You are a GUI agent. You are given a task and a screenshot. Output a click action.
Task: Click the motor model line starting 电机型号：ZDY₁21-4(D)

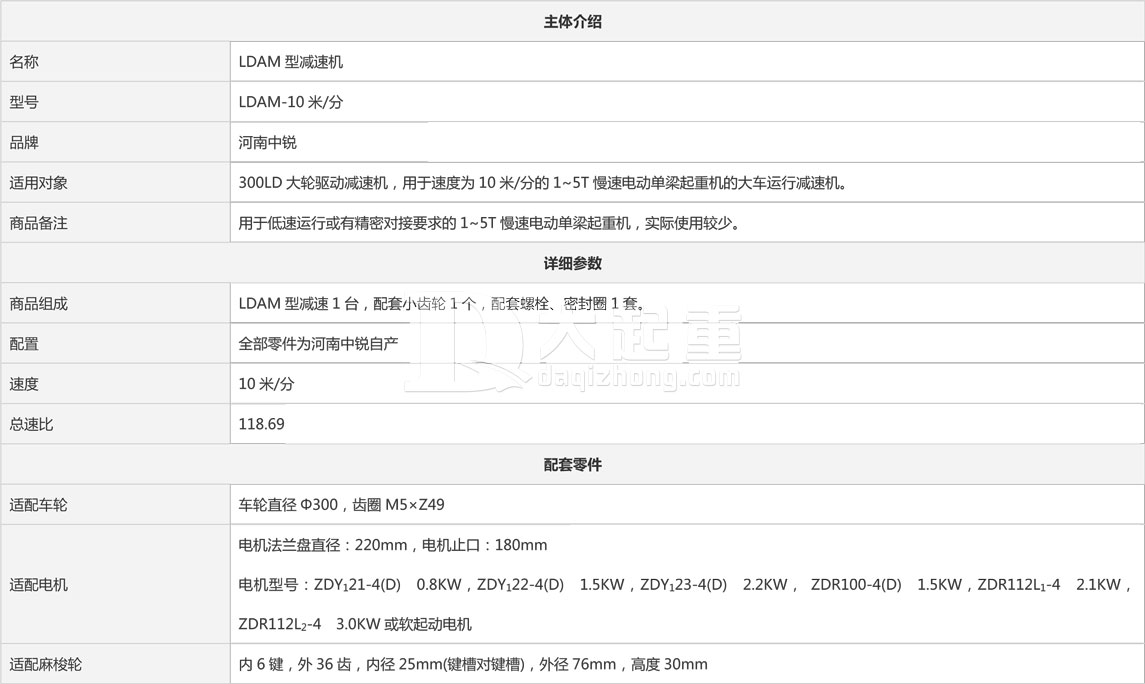(685, 585)
